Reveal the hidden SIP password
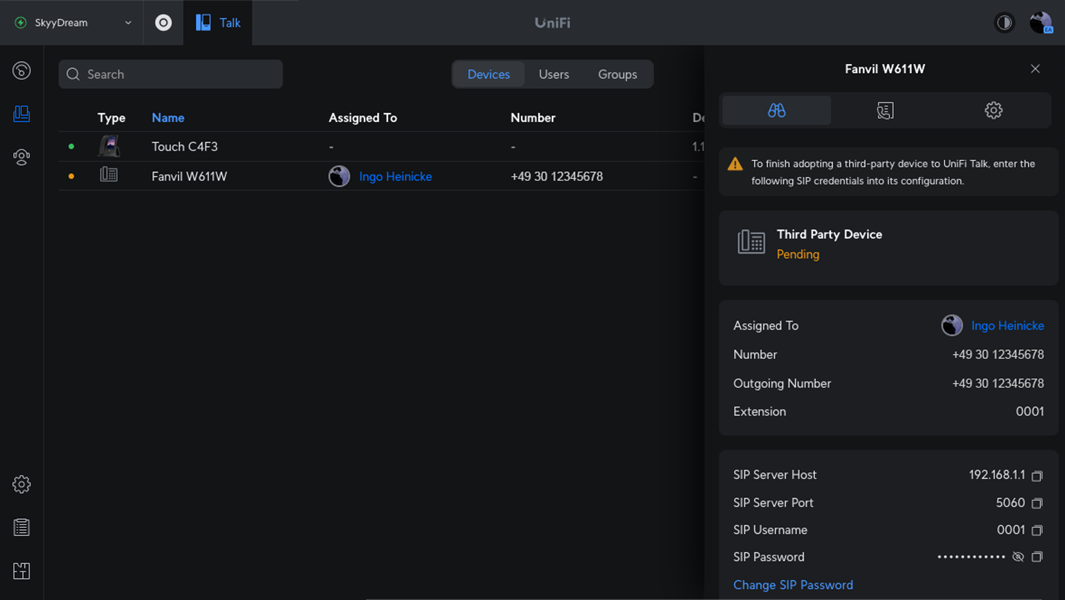1065x600 pixels. point(1018,557)
